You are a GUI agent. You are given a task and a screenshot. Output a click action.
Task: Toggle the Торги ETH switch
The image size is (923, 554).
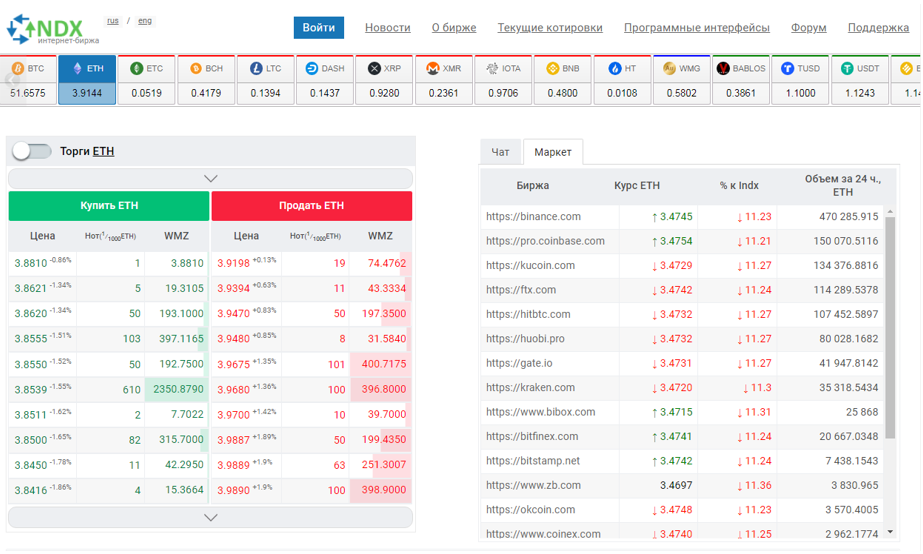[32, 151]
